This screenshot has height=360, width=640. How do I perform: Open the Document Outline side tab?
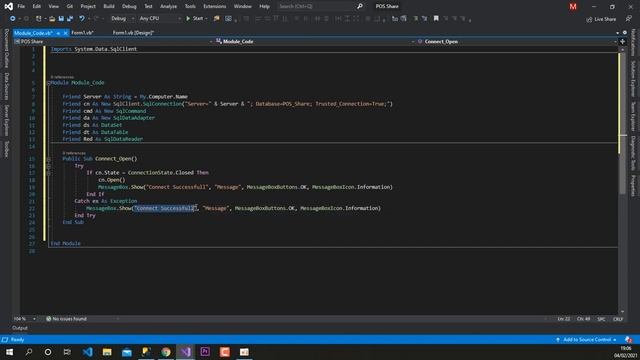tap(6, 48)
